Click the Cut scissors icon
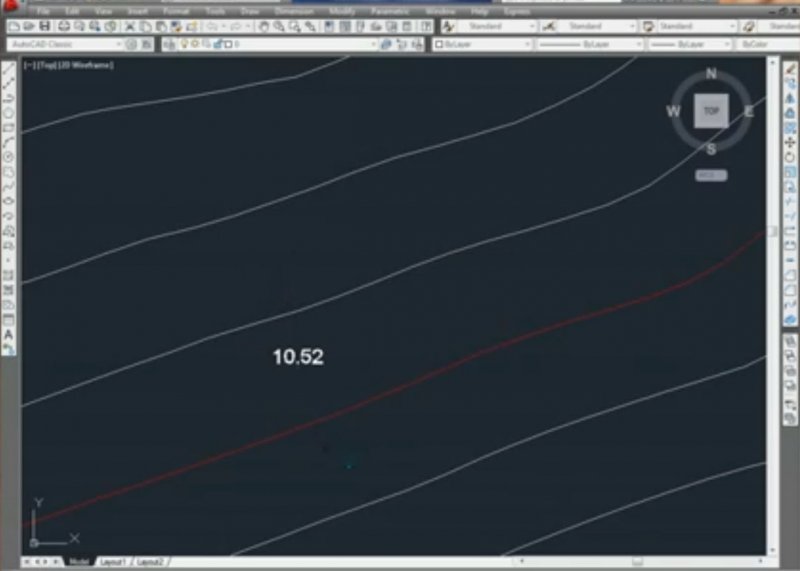Screen dimensions: 800x571 click(x=130, y=26)
